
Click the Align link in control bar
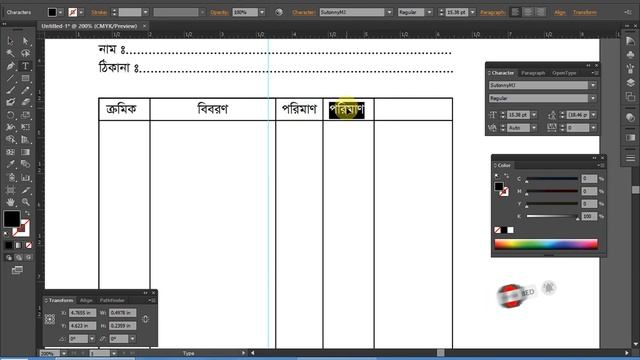[x=560, y=12]
